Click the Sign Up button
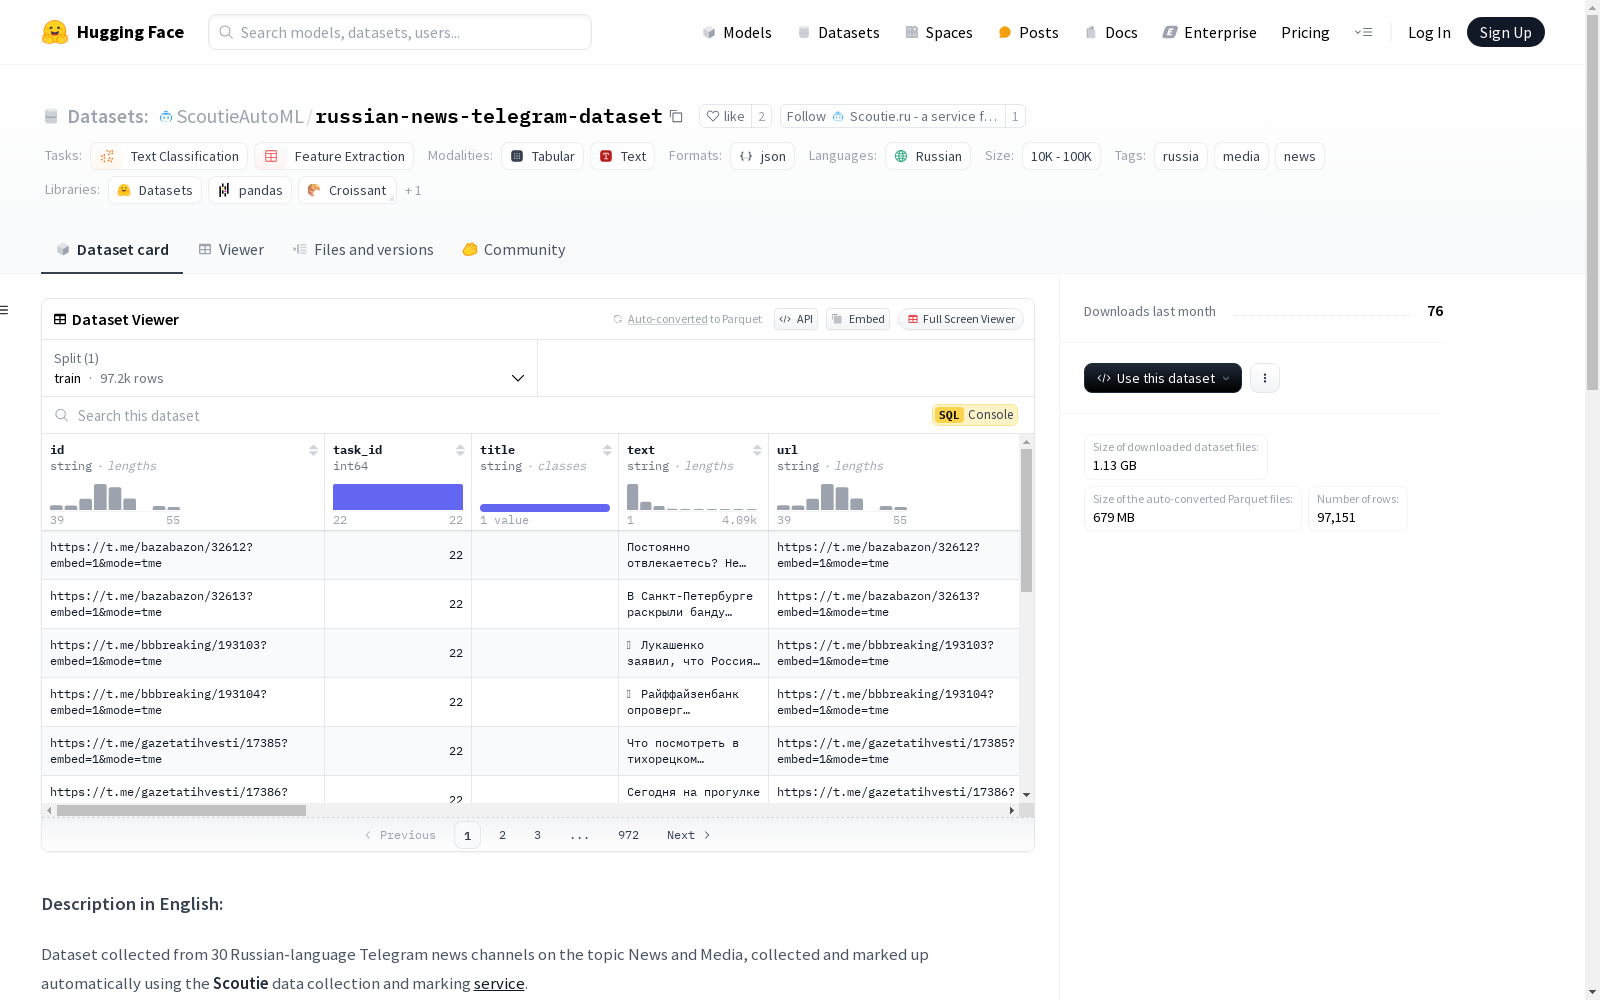This screenshot has height=1000, width=1600. (1506, 32)
